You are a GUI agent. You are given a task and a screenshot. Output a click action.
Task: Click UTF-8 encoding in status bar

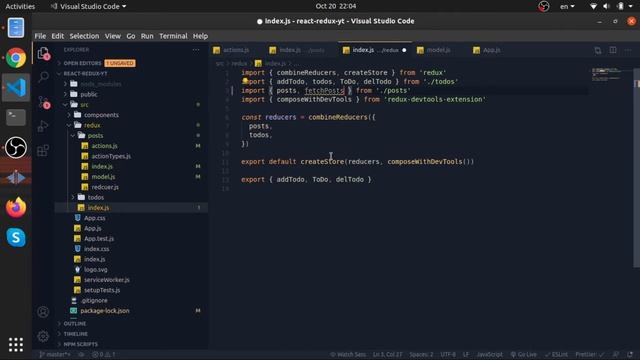tap(448, 355)
